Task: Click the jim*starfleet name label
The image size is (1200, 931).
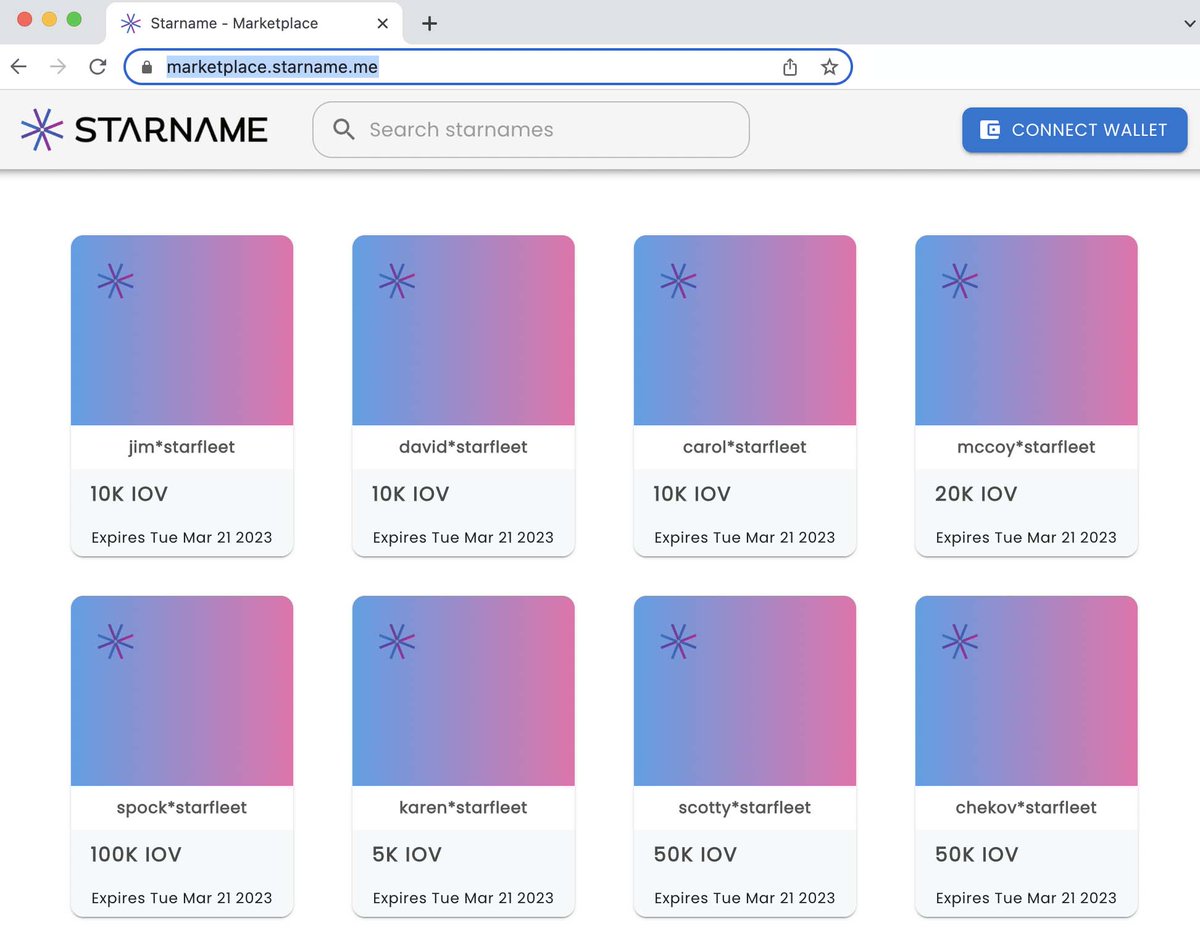Action: tap(182, 447)
